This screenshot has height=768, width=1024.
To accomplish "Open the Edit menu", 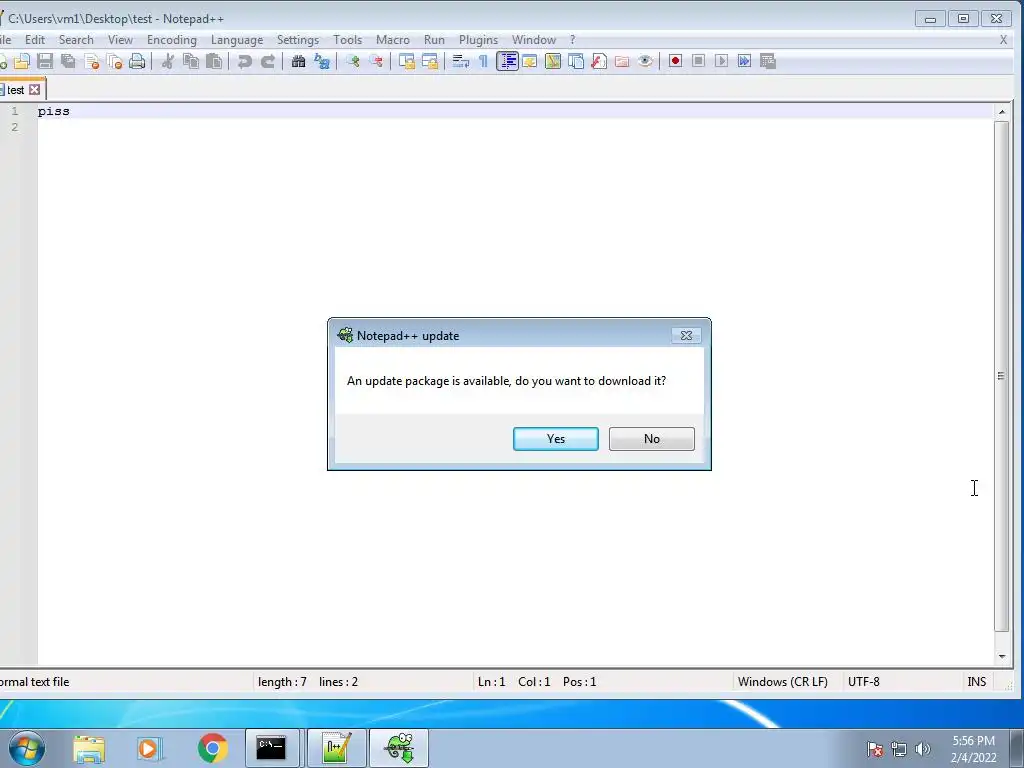I will coord(35,40).
